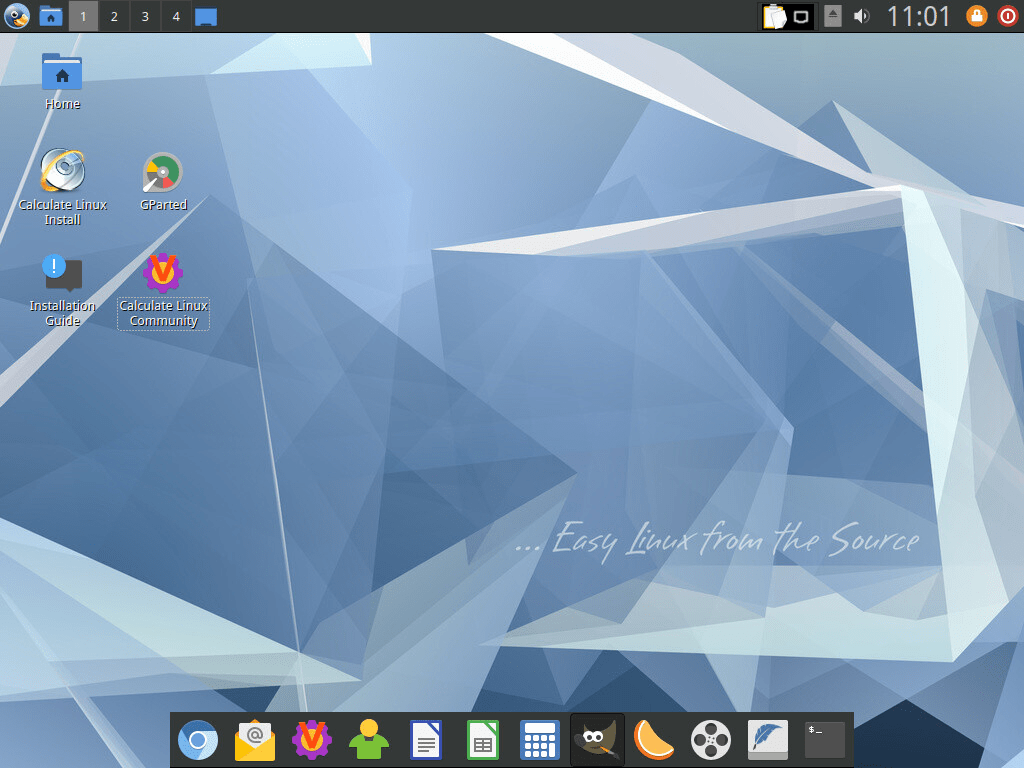Open the clipboard manager tray icon
This screenshot has width=1024, height=768.
(775, 16)
